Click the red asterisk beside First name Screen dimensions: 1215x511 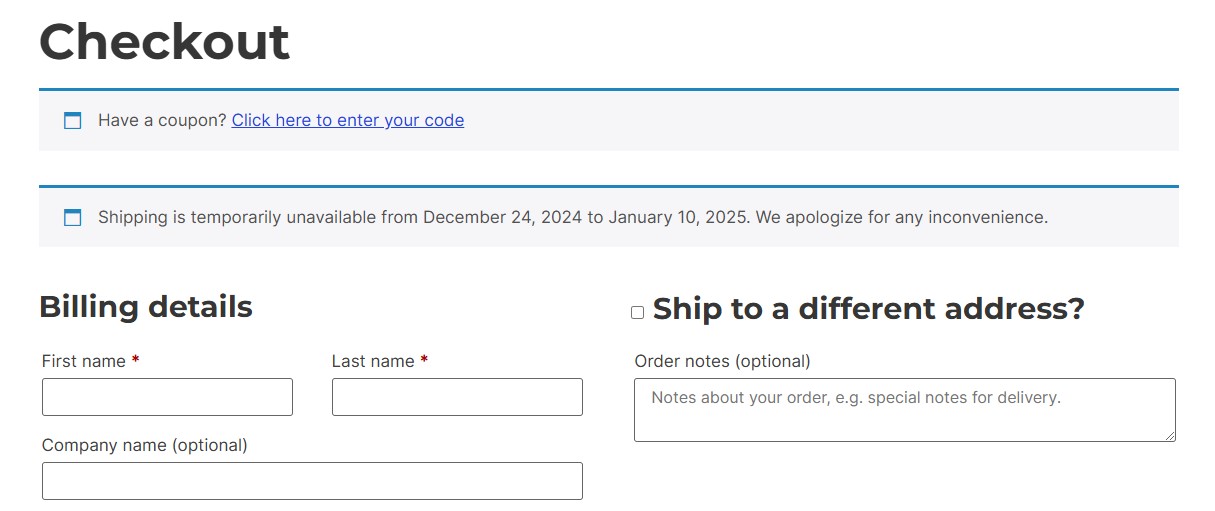[135, 361]
